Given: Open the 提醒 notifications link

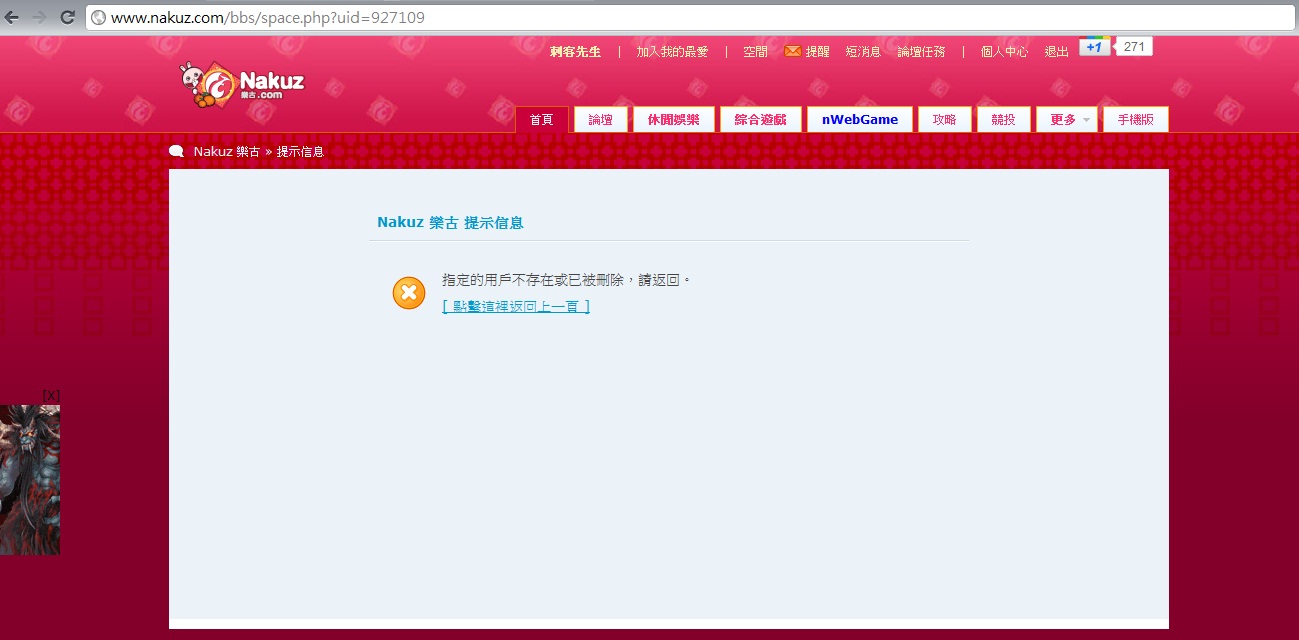Looking at the screenshot, I should [818, 52].
